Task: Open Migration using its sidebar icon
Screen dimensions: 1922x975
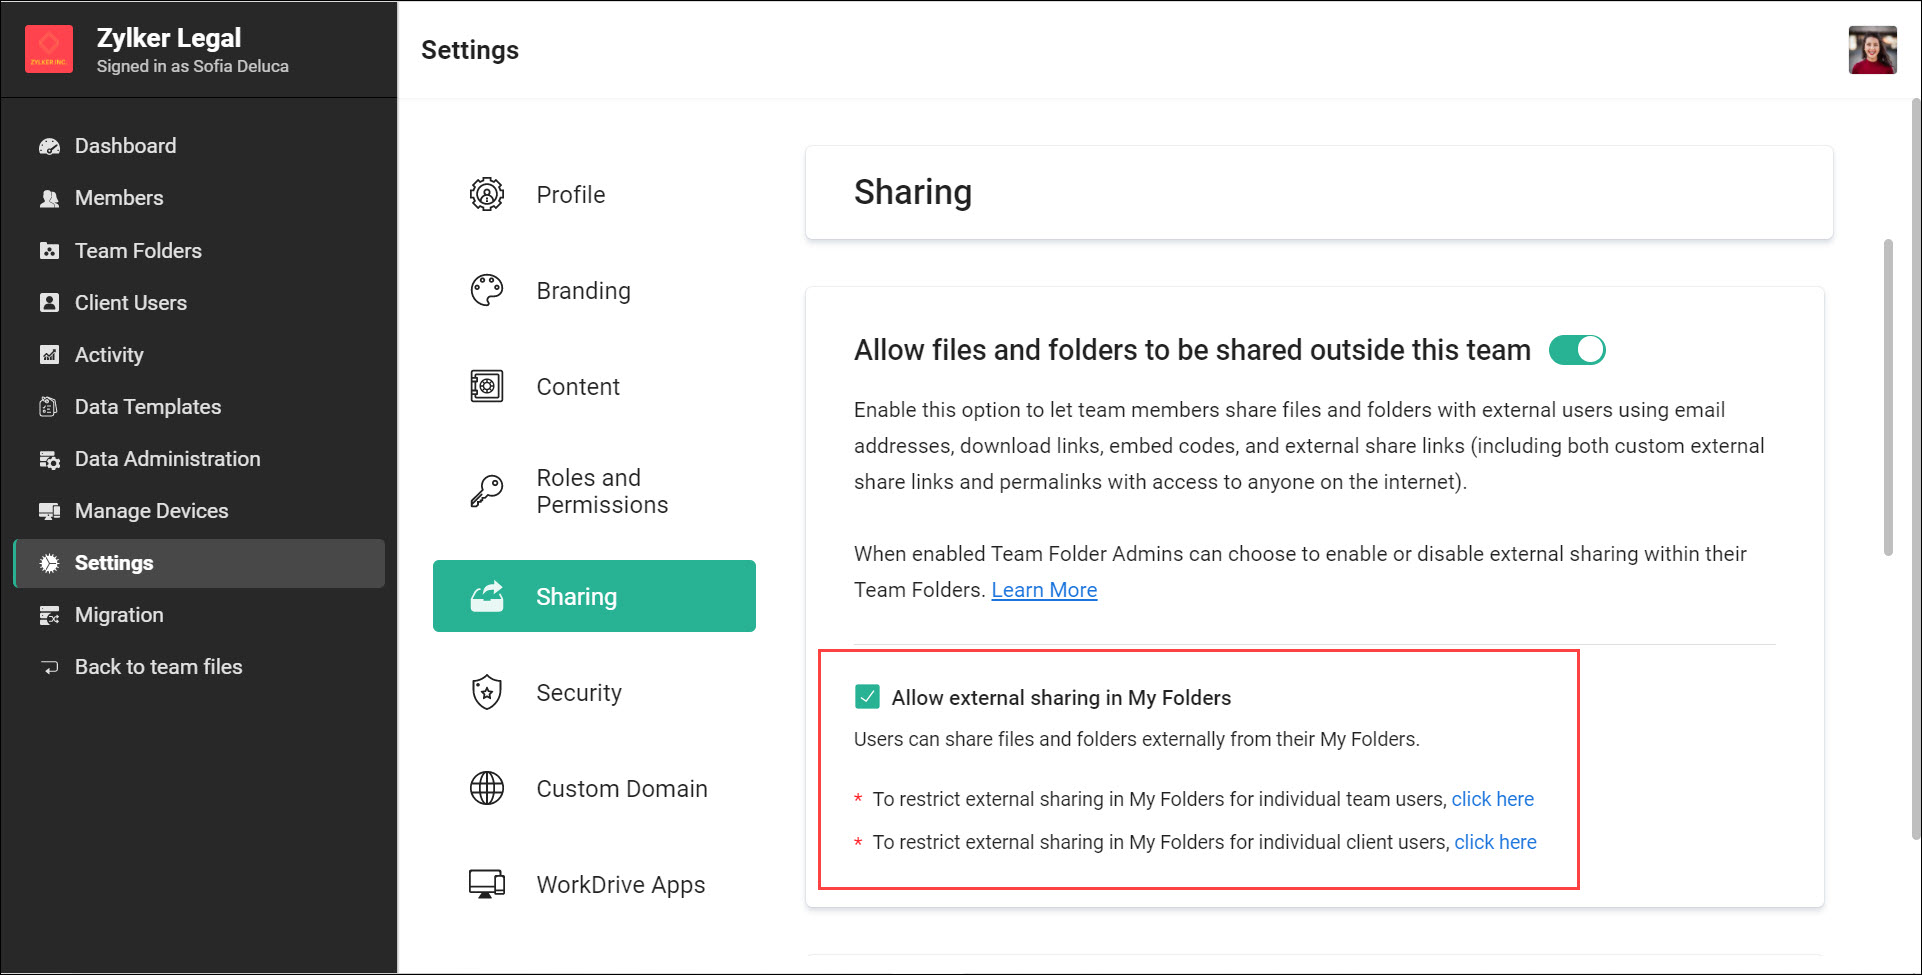Action: (x=49, y=614)
